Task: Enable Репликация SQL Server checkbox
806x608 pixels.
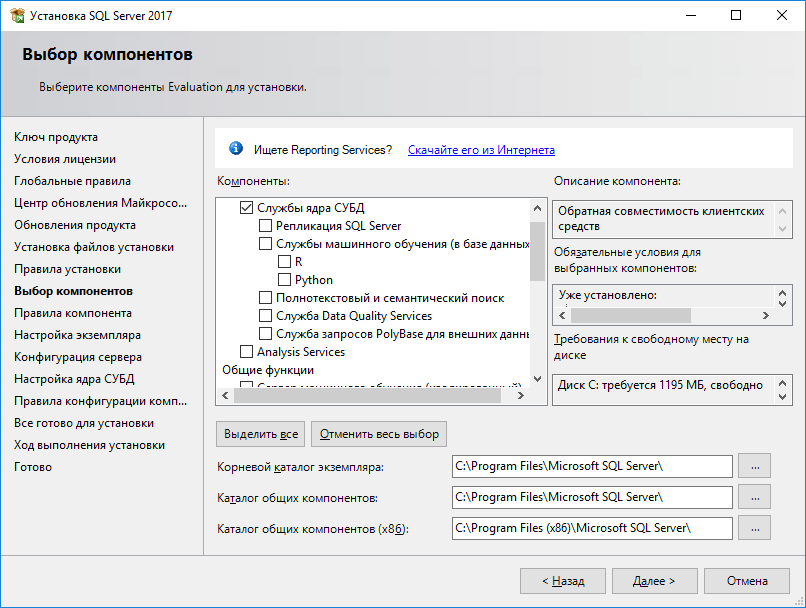Action: [265, 226]
